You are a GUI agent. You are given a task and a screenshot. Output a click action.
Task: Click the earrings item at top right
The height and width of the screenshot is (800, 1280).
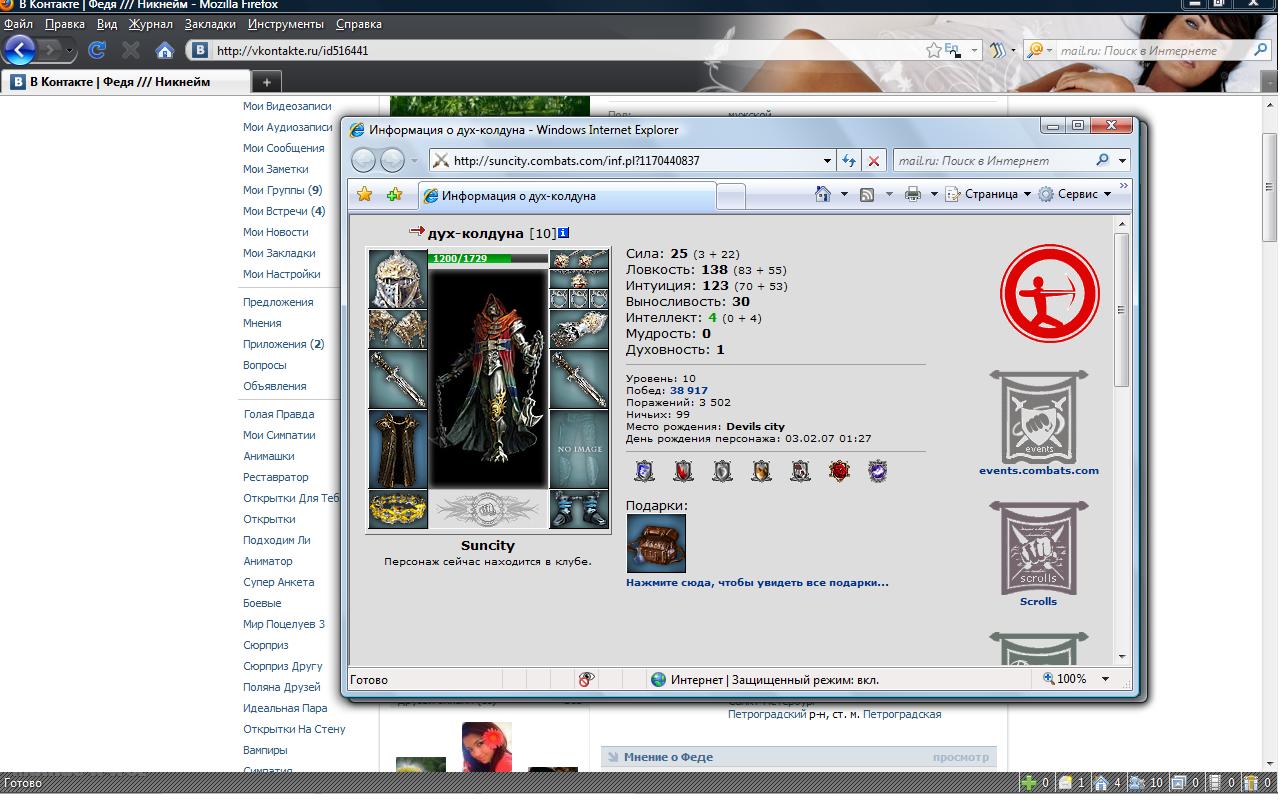pos(579,260)
